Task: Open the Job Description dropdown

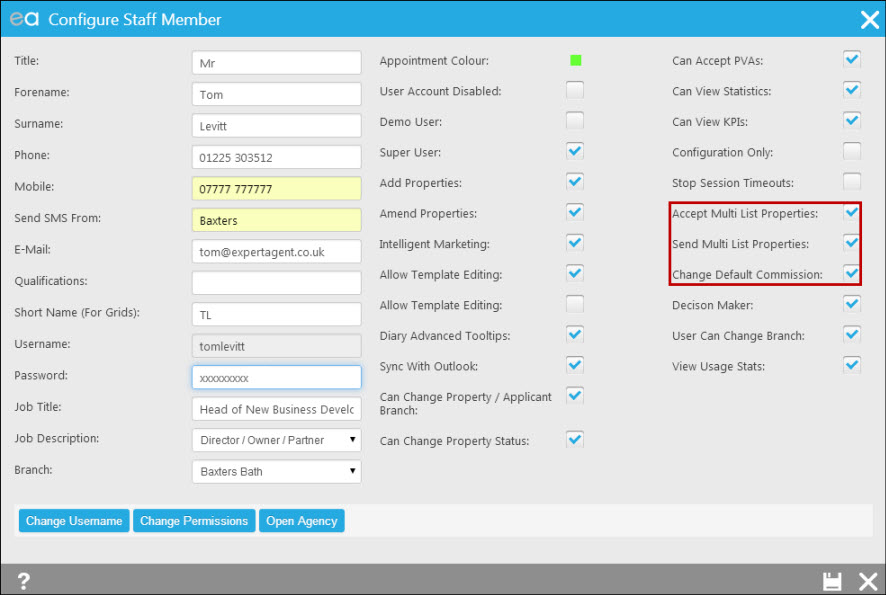Action: point(276,440)
